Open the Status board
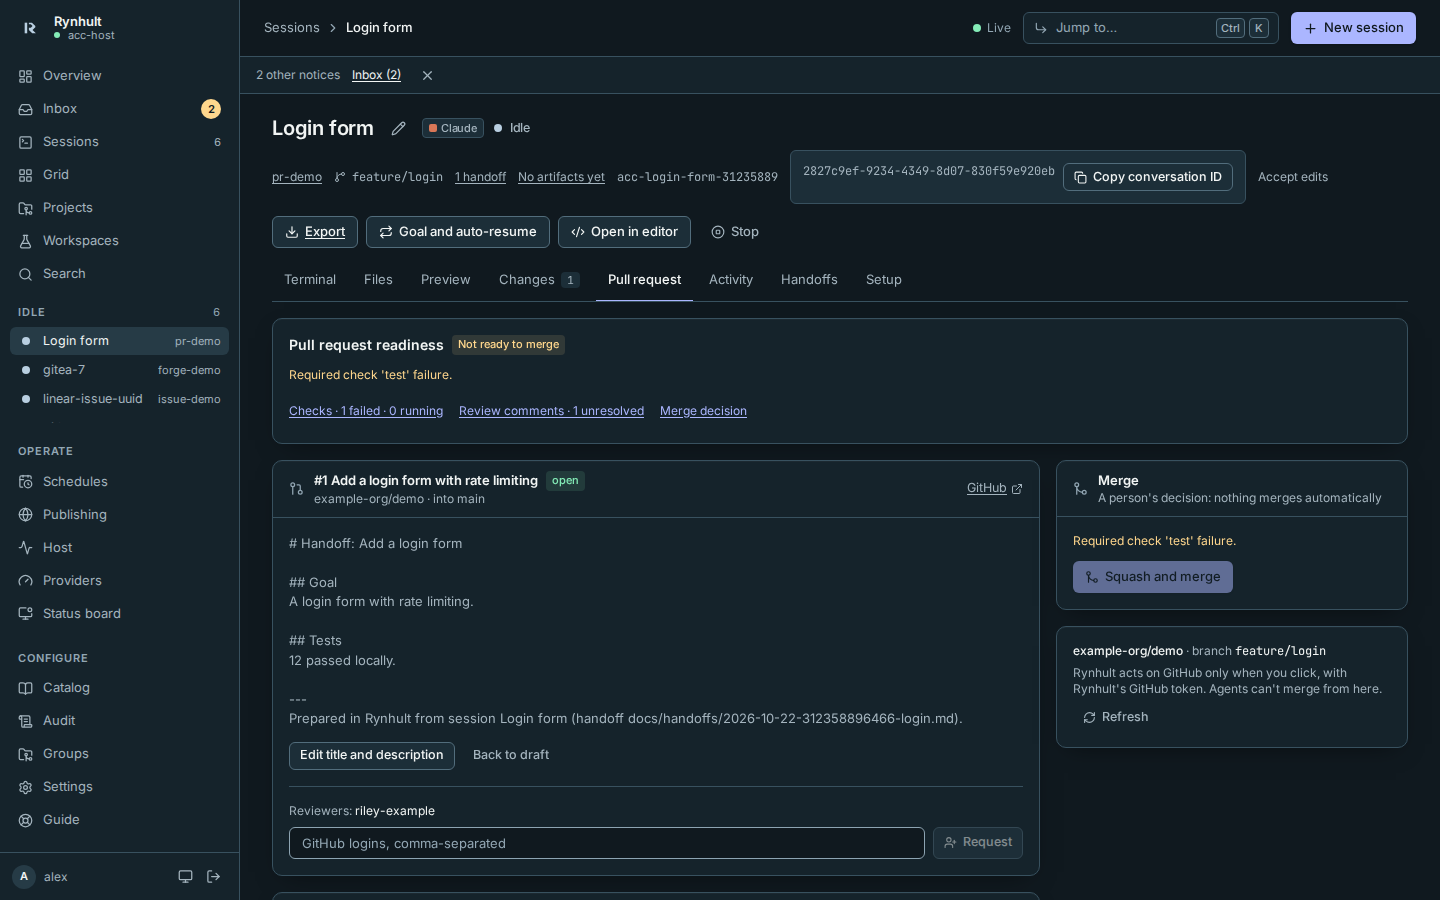This screenshot has width=1440, height=900. (120, 614)
